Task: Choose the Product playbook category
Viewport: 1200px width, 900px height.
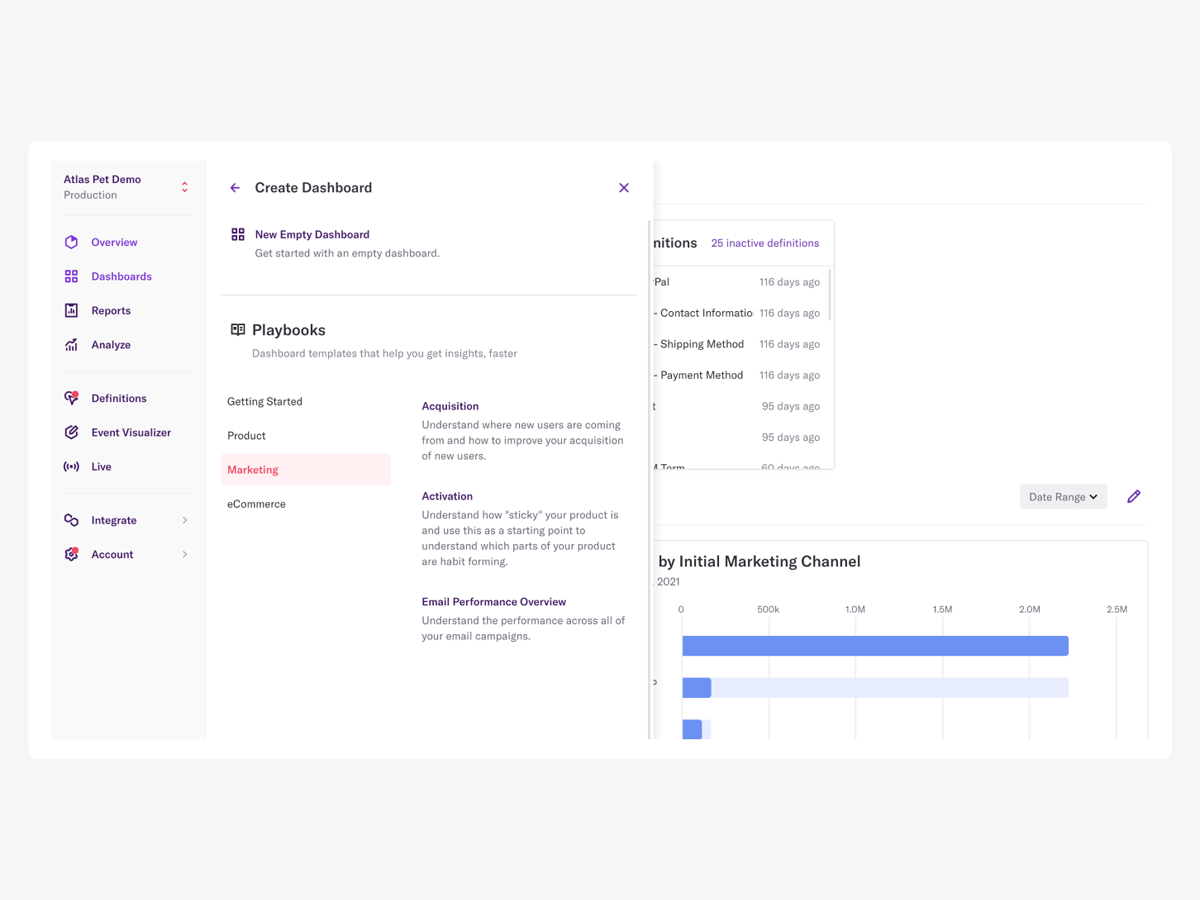Action: (247, 436)
